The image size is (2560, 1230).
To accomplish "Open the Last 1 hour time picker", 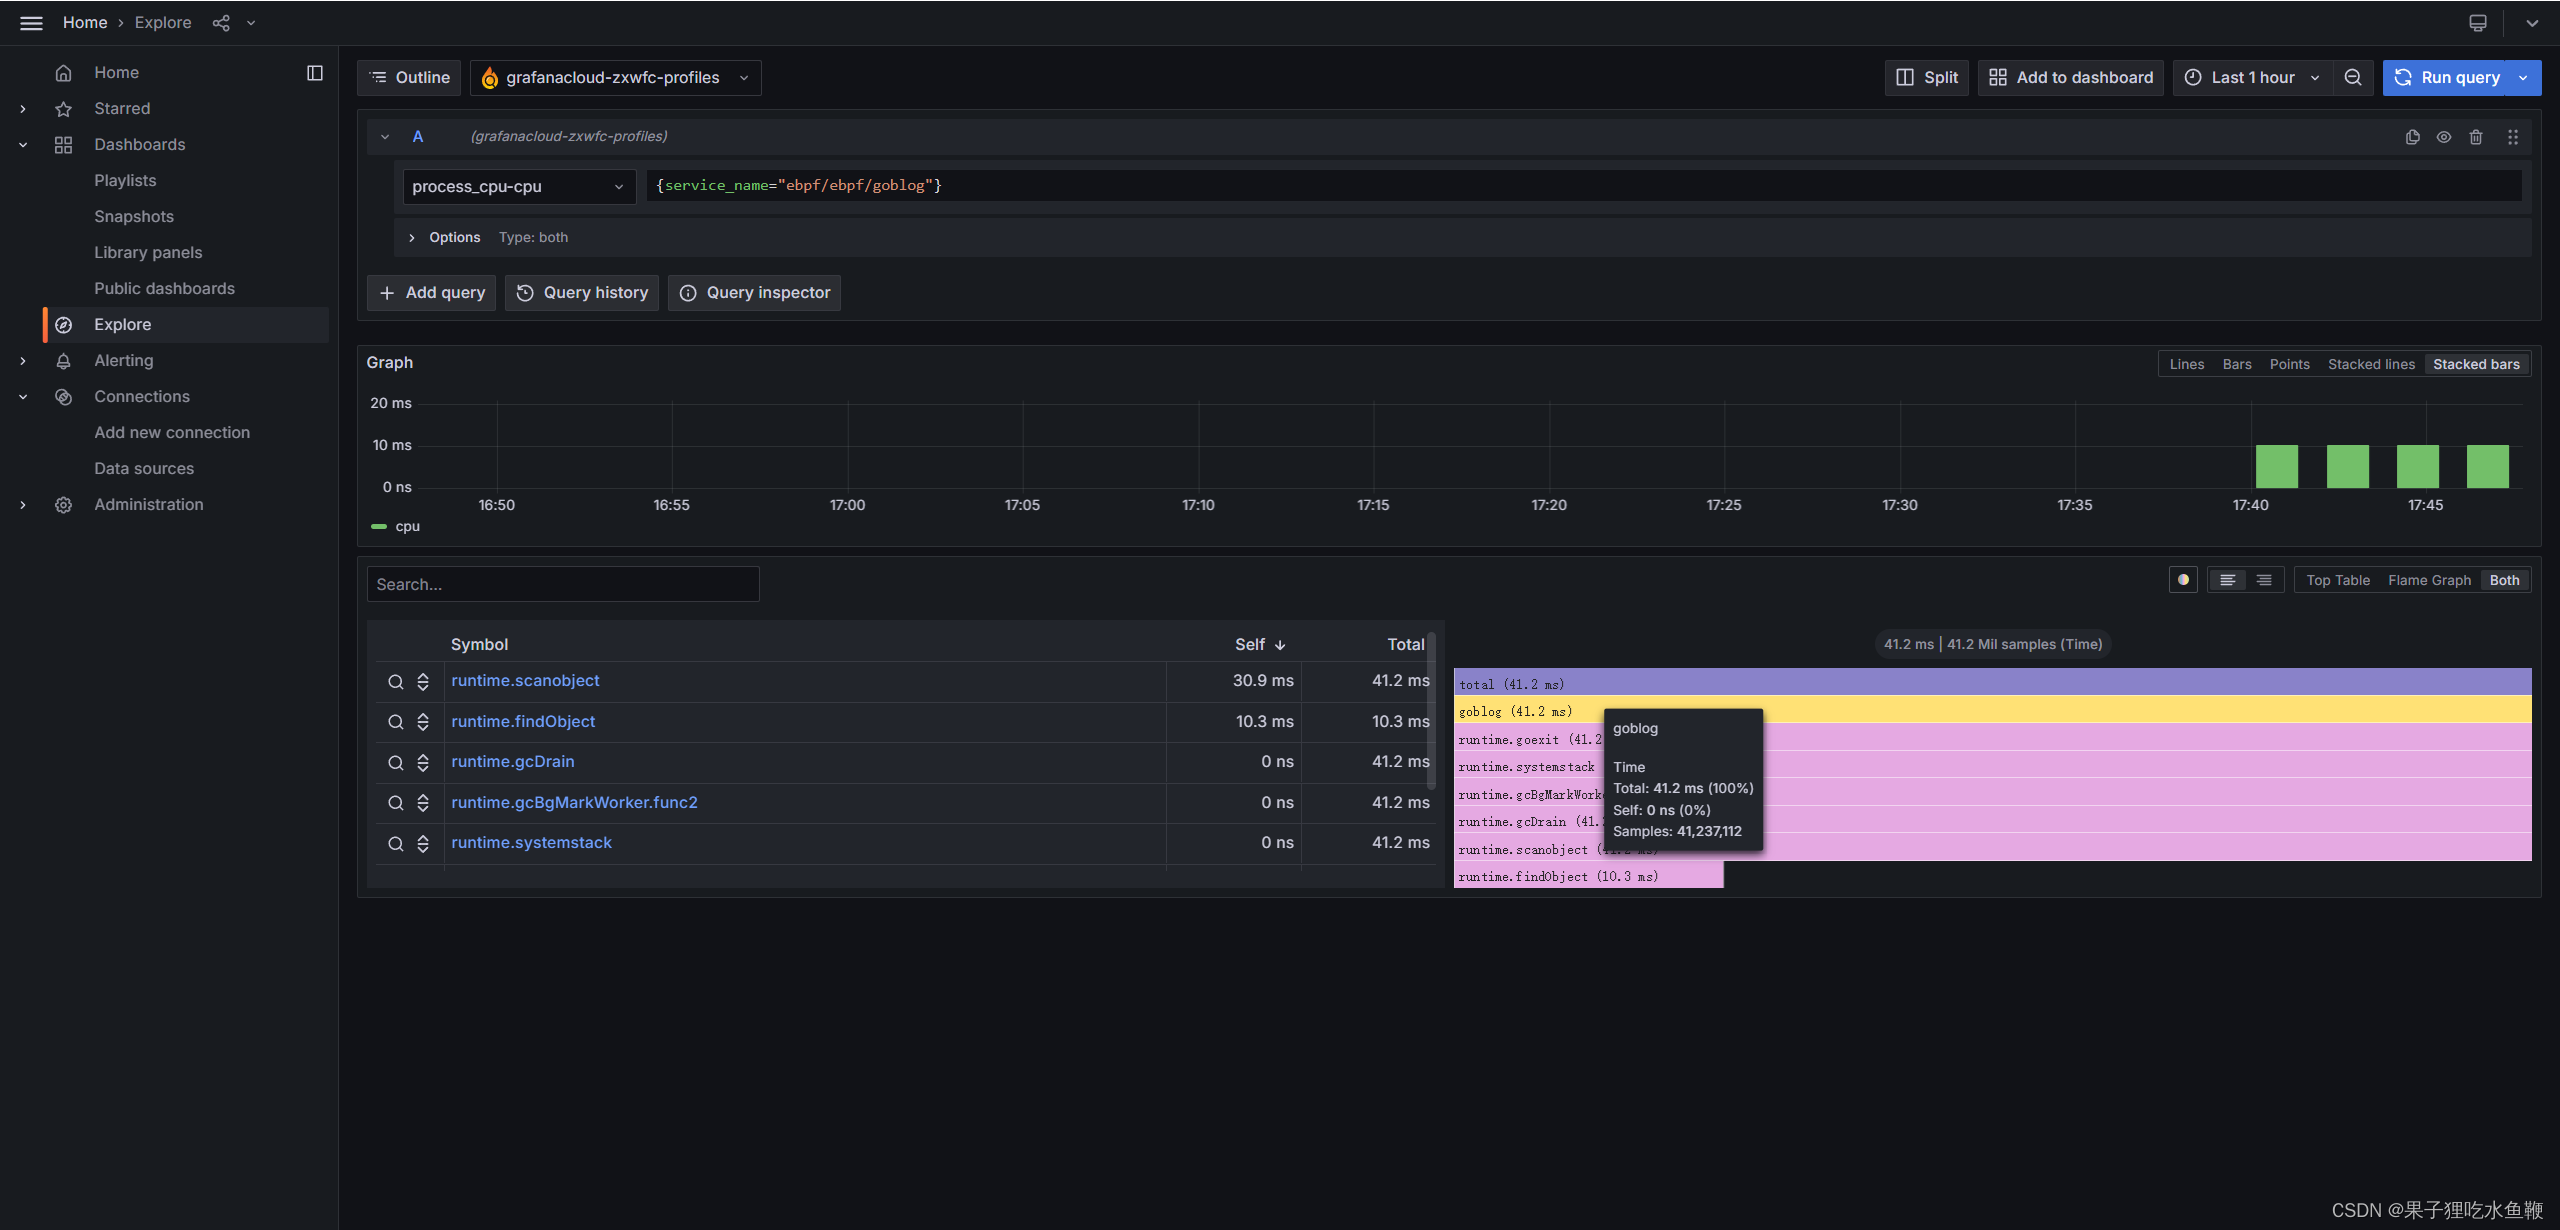I will click(x=2252, y=78).
